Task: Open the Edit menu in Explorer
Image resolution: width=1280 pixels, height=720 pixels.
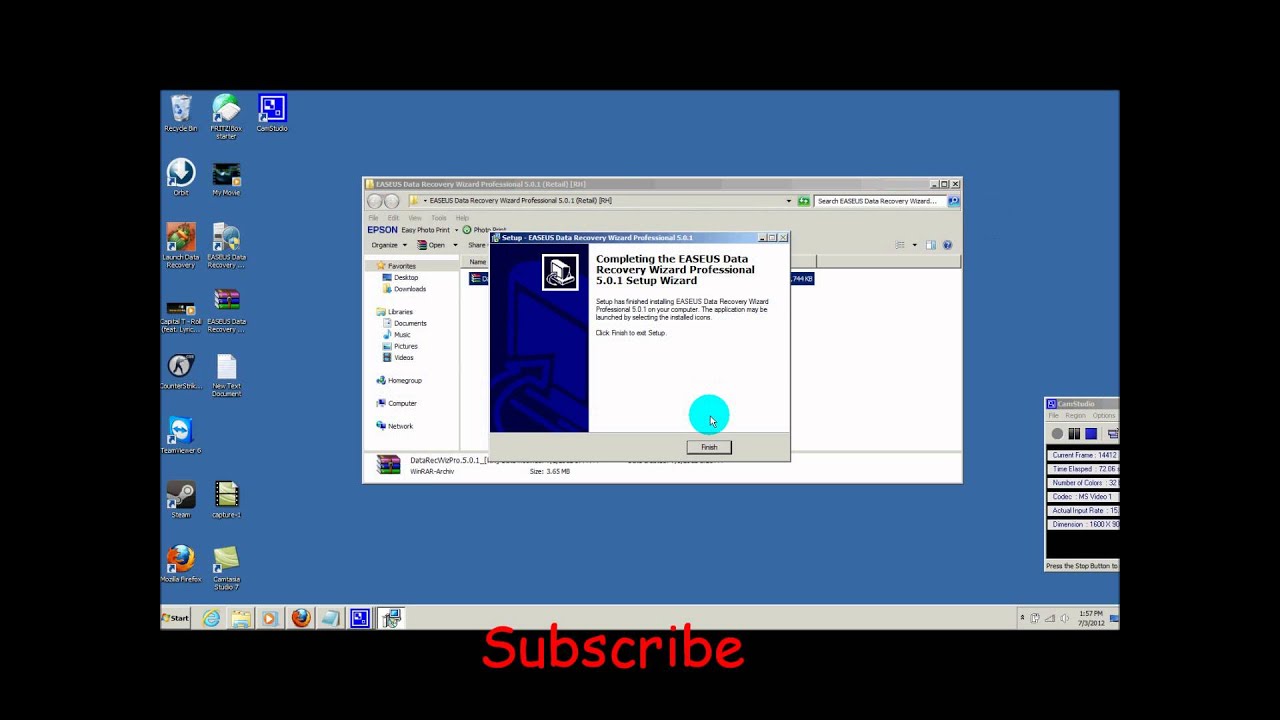Action: pos(393,217)
